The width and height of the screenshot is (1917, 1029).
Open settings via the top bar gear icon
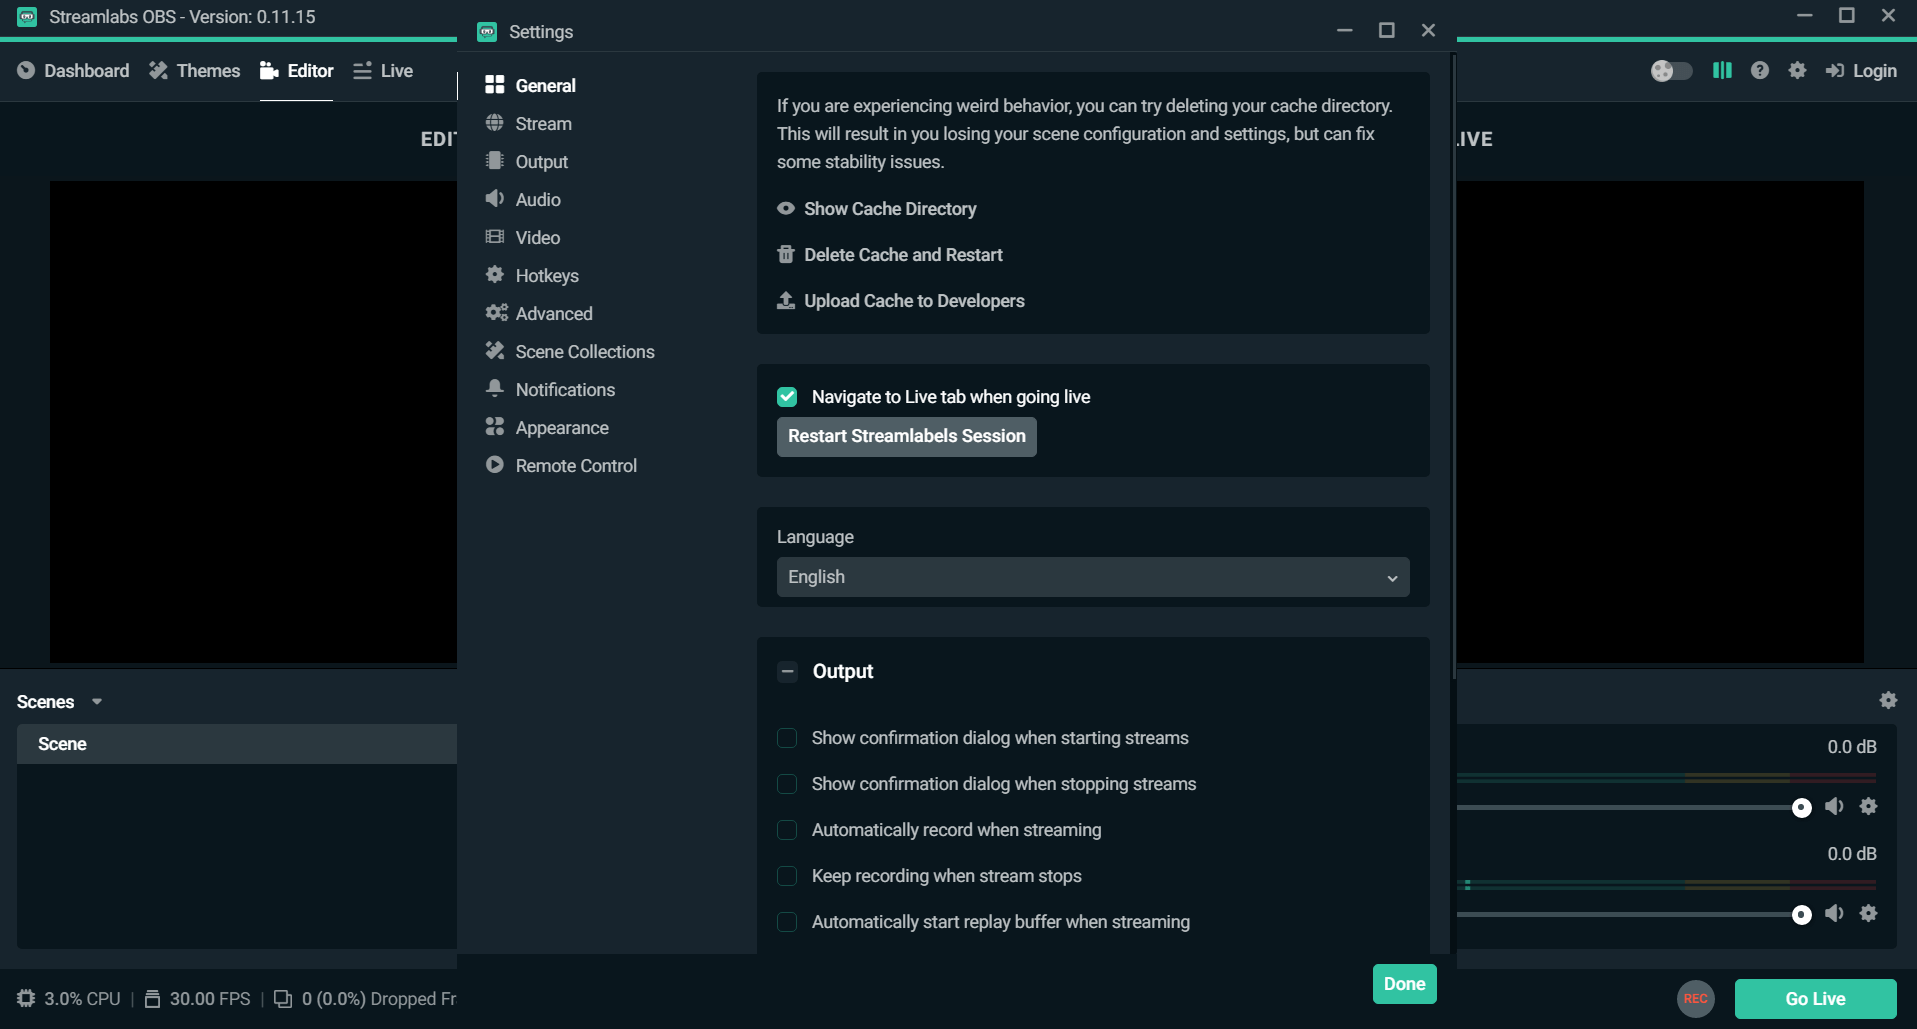pyautogui.click(x=1798, y=70)
